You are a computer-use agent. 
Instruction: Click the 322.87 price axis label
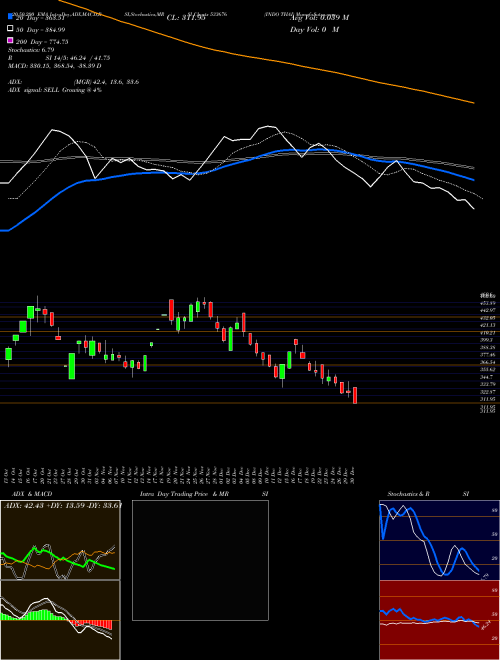pos(488,391)
